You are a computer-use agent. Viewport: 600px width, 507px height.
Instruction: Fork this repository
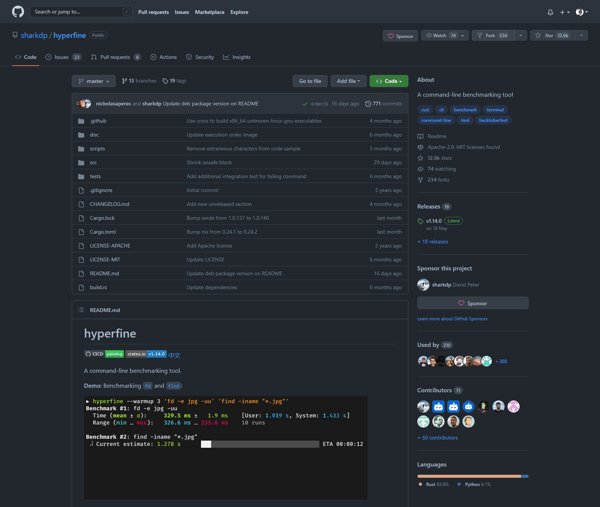493,36
